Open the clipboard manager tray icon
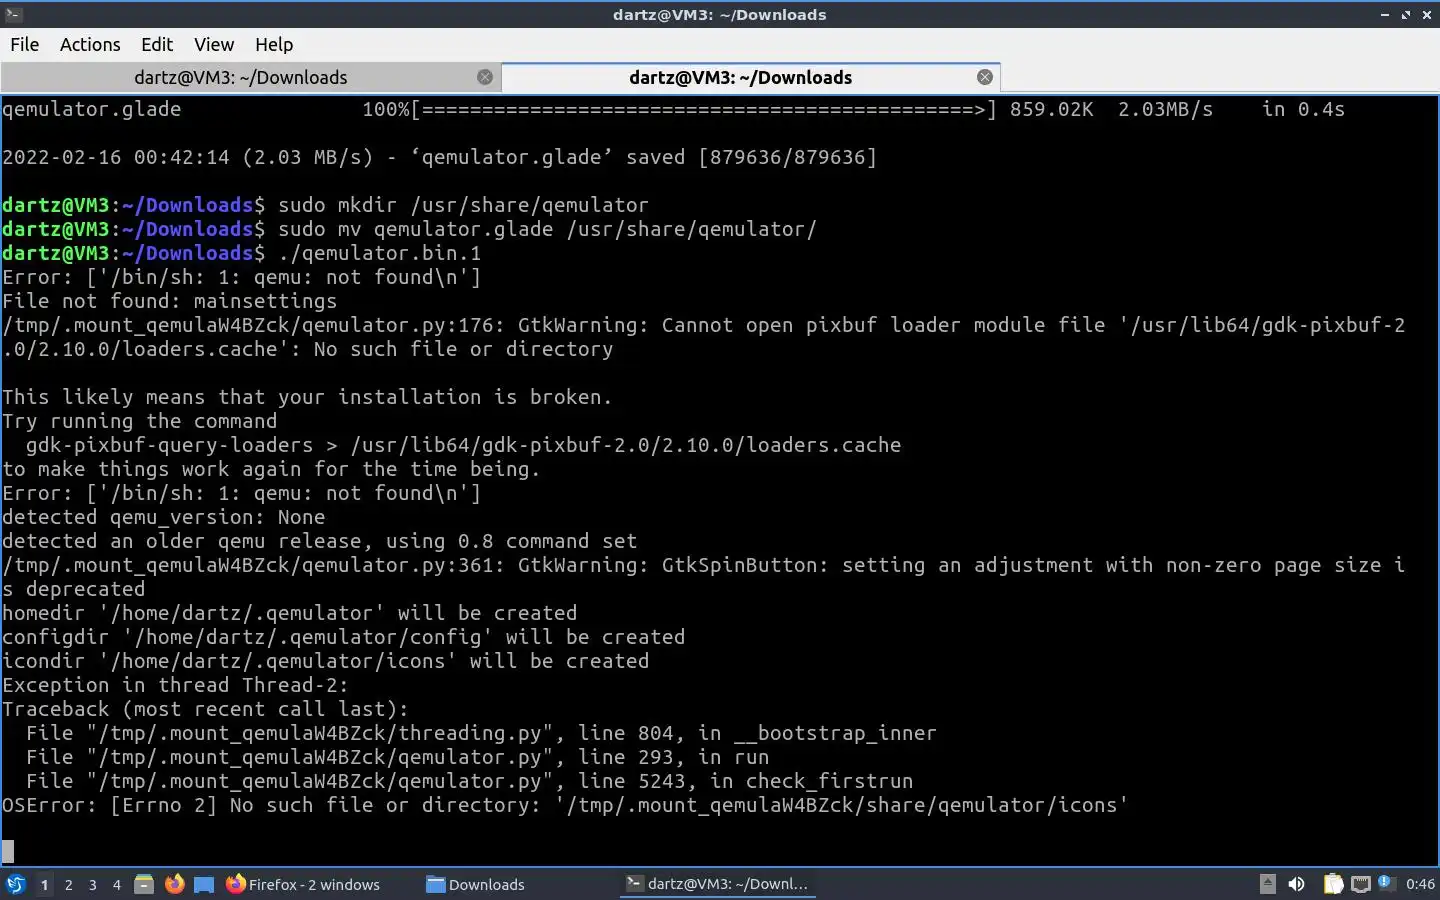Viewport: 1440px width, 900px height. click(1333, 884)
